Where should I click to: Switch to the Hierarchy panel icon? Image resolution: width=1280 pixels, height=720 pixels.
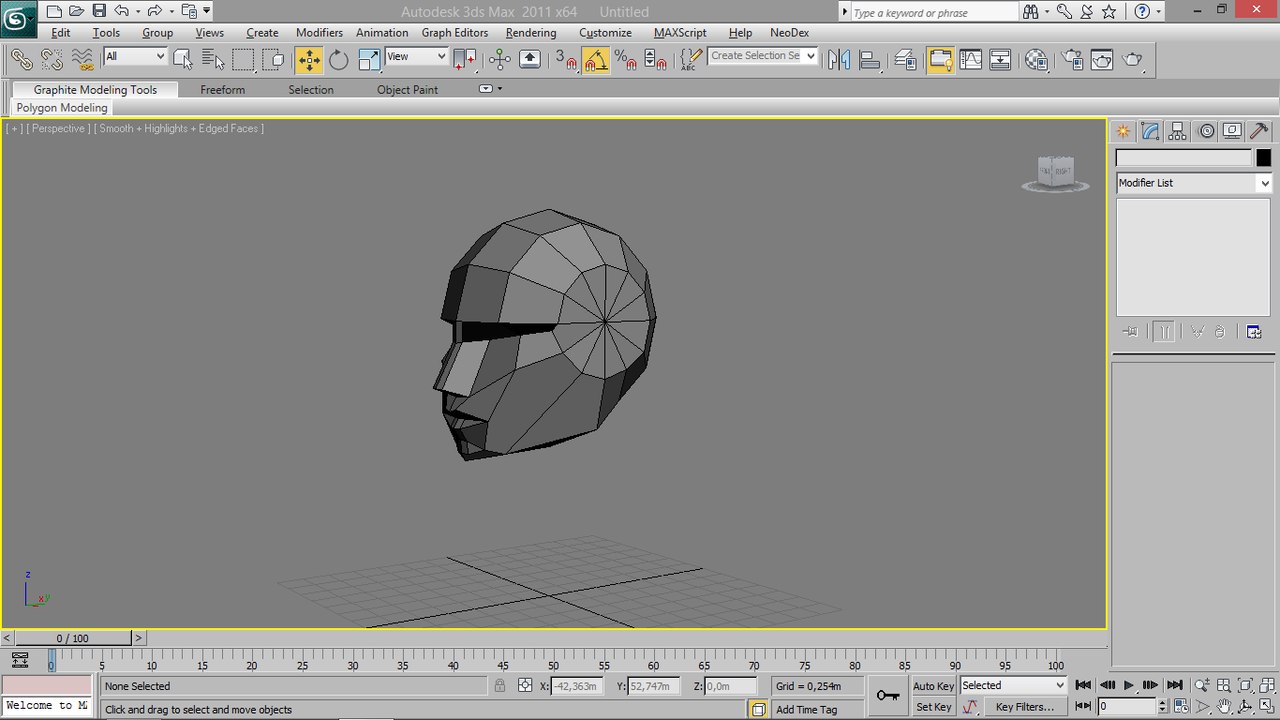point(1177,131)
